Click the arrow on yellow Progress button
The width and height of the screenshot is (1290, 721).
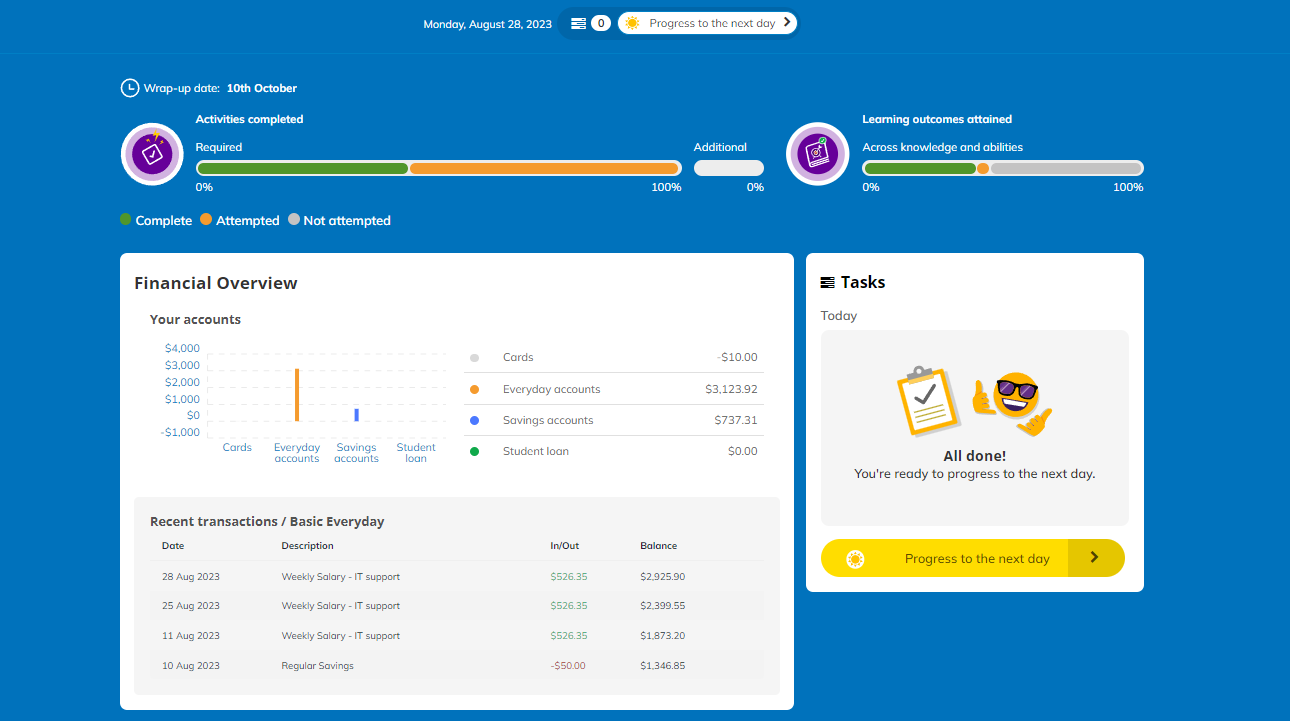pyautogui.click(x=1095, y=558)
